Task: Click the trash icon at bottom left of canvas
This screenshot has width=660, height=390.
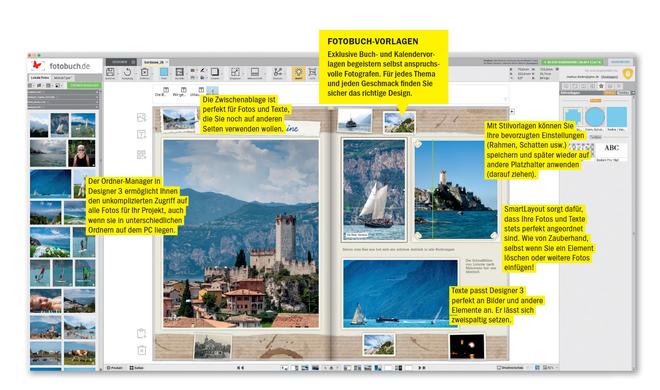Action: tap(142, 350)
